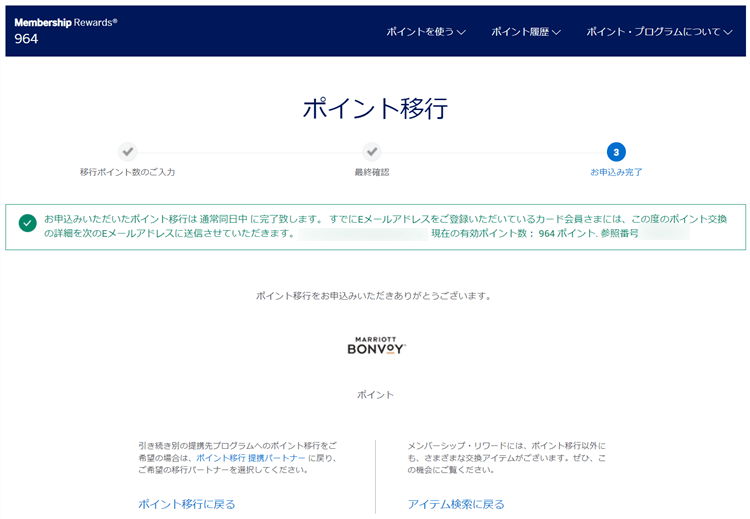The height and width of the screenshot is (519, 750).
Task: Click the 964 points balance in header
Action: 27,40
